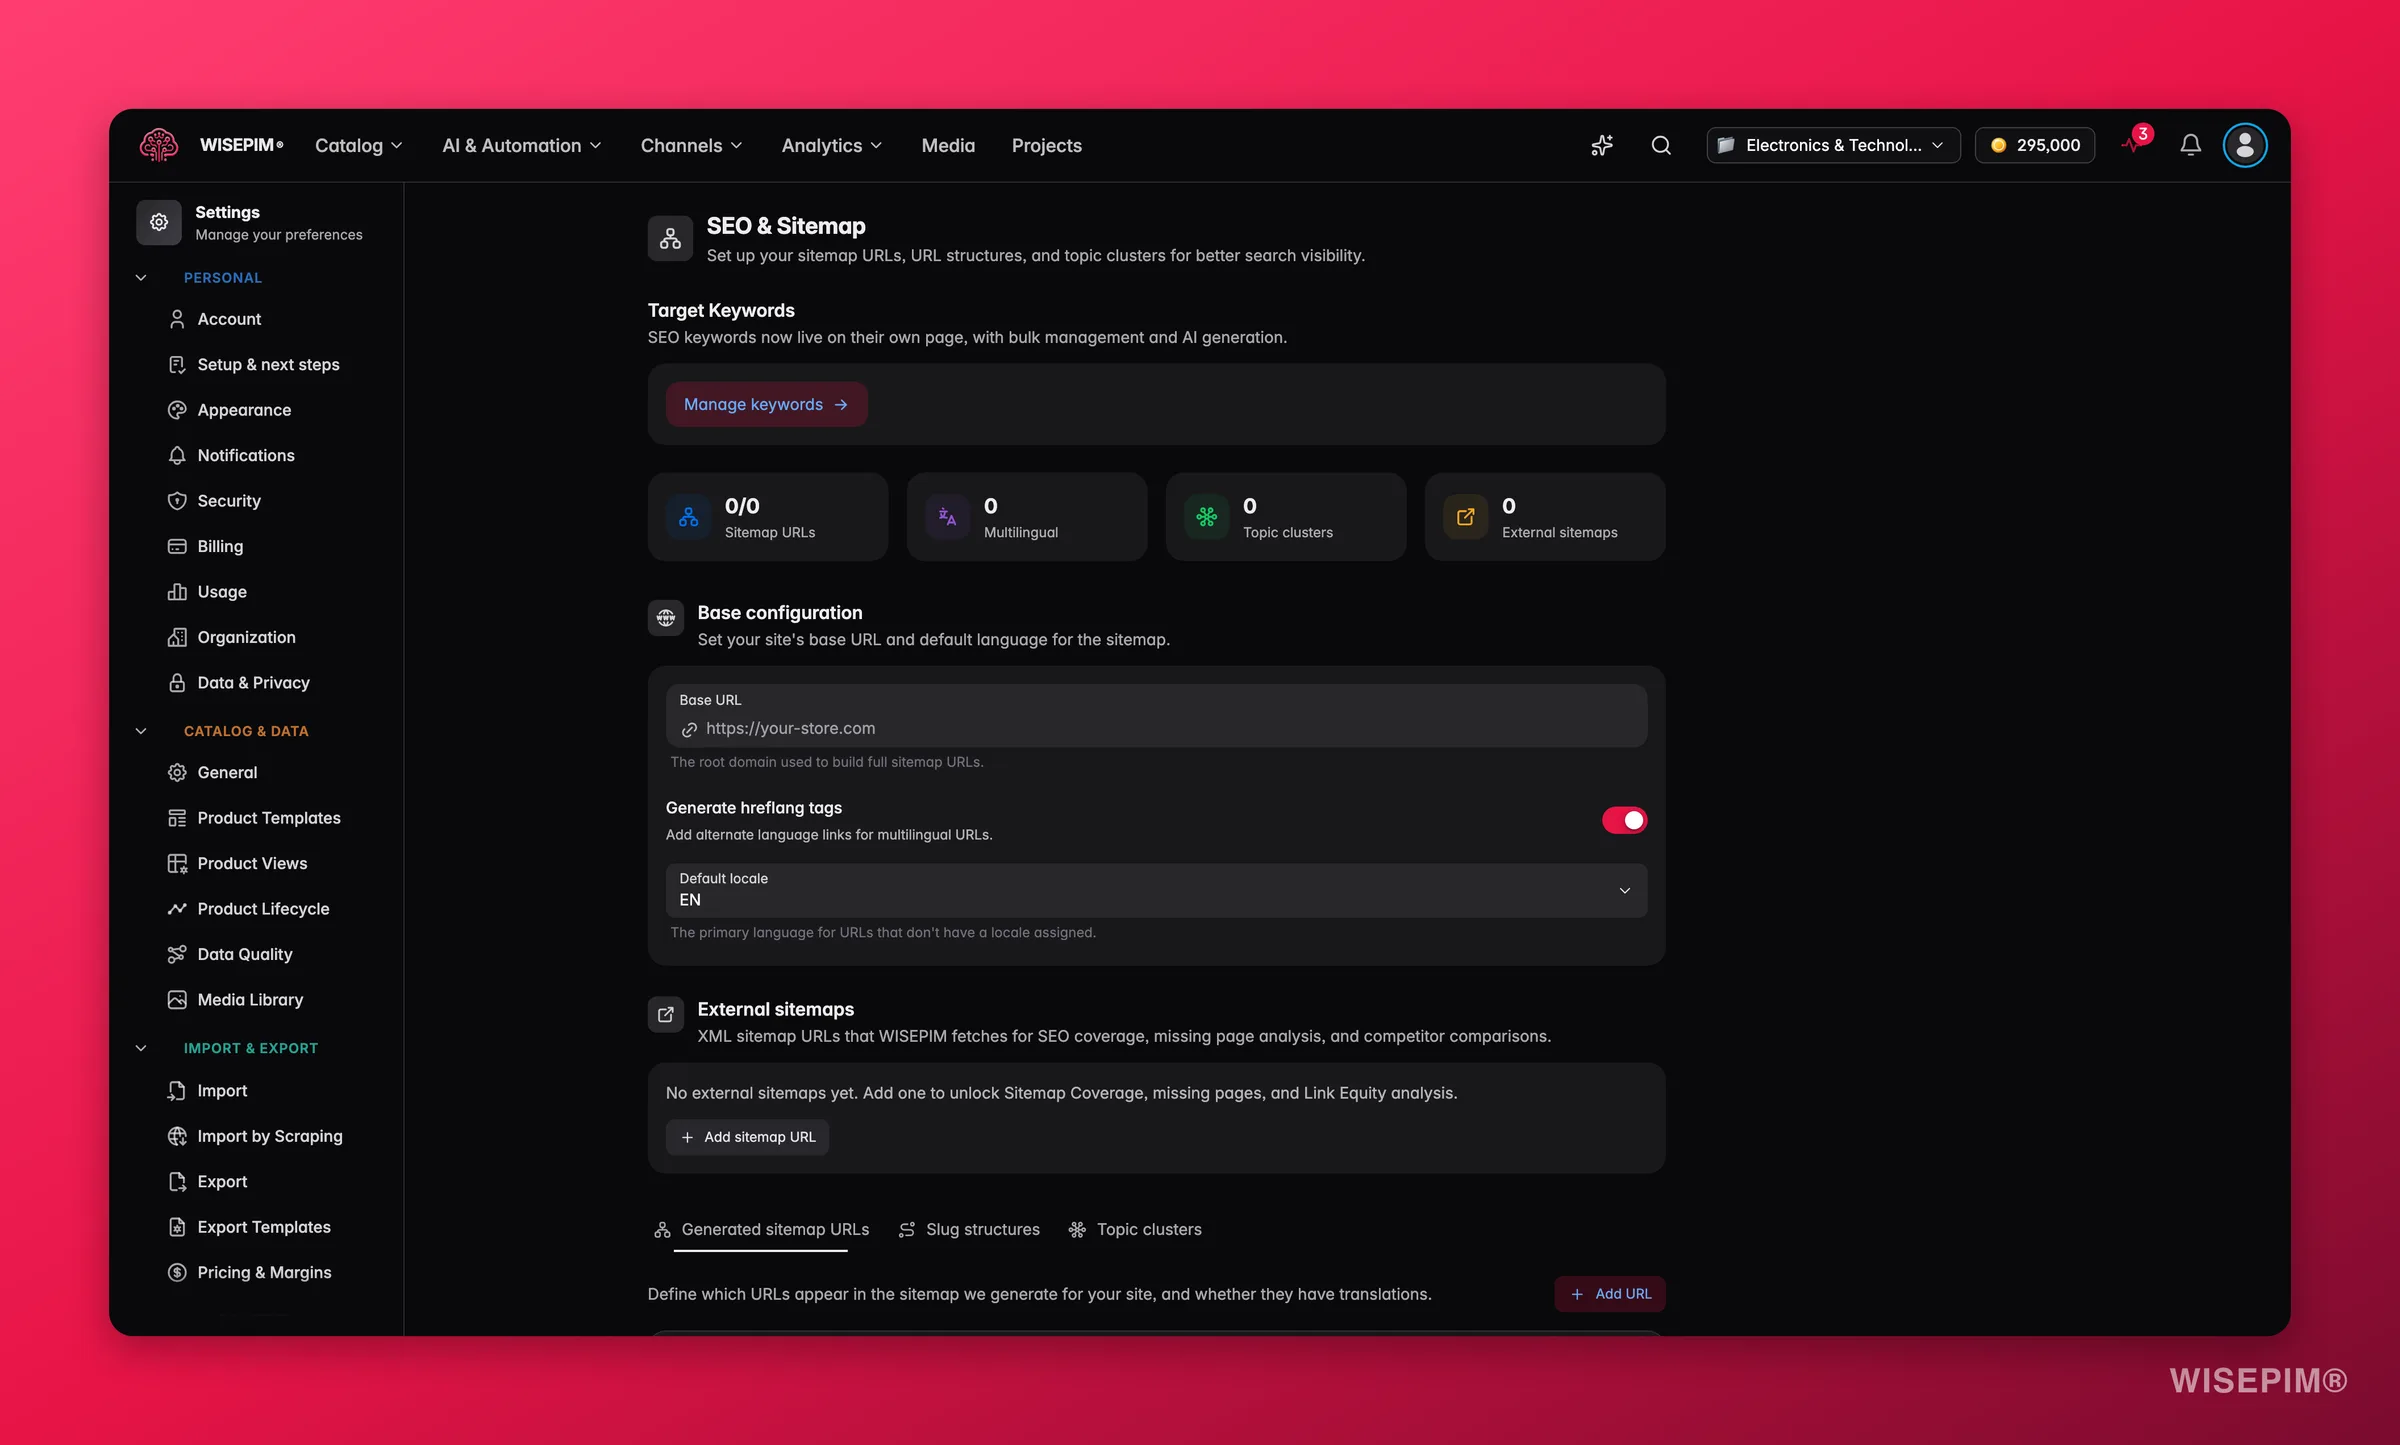This screenshot has width=2400, height=1445.
Task: Open the search magnifier icon
Action: tap(1661, 145)
